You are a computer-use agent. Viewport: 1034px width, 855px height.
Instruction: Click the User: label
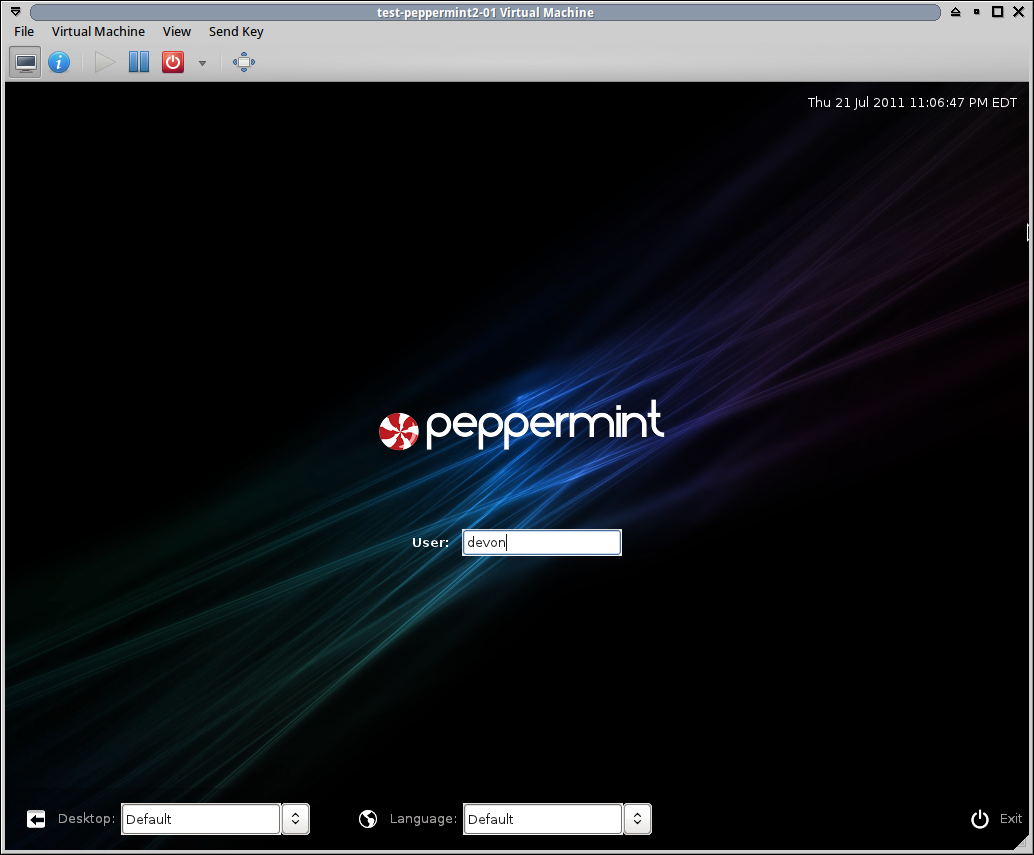[430, 543]
